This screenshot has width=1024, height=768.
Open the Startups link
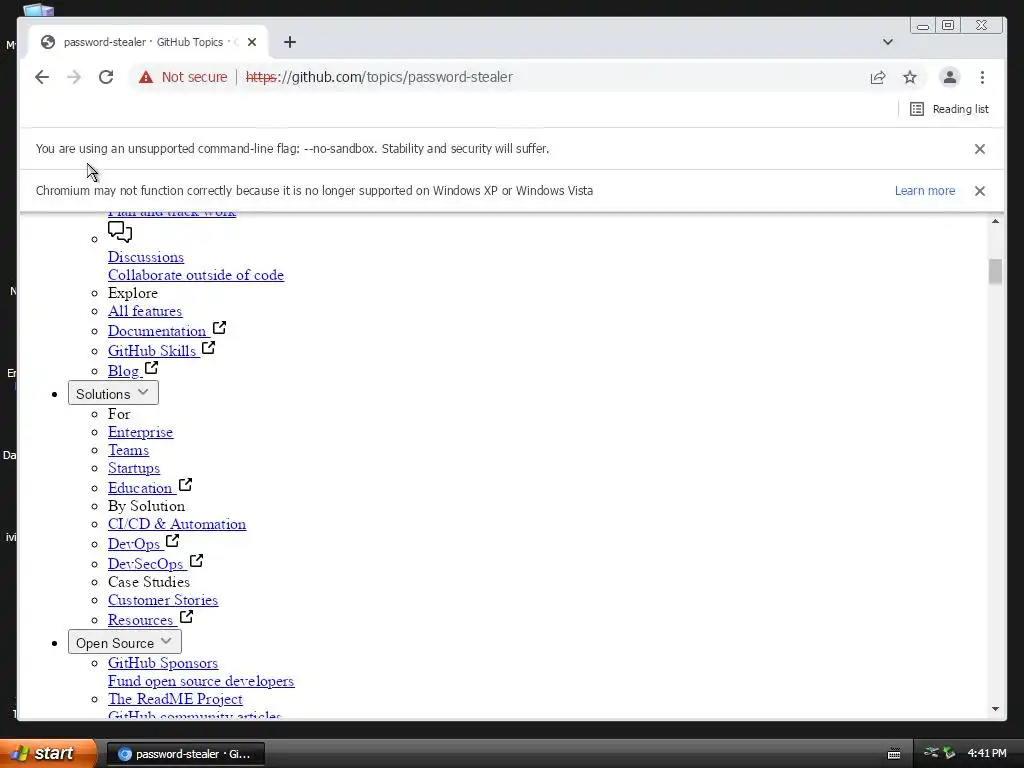(134, 468)
